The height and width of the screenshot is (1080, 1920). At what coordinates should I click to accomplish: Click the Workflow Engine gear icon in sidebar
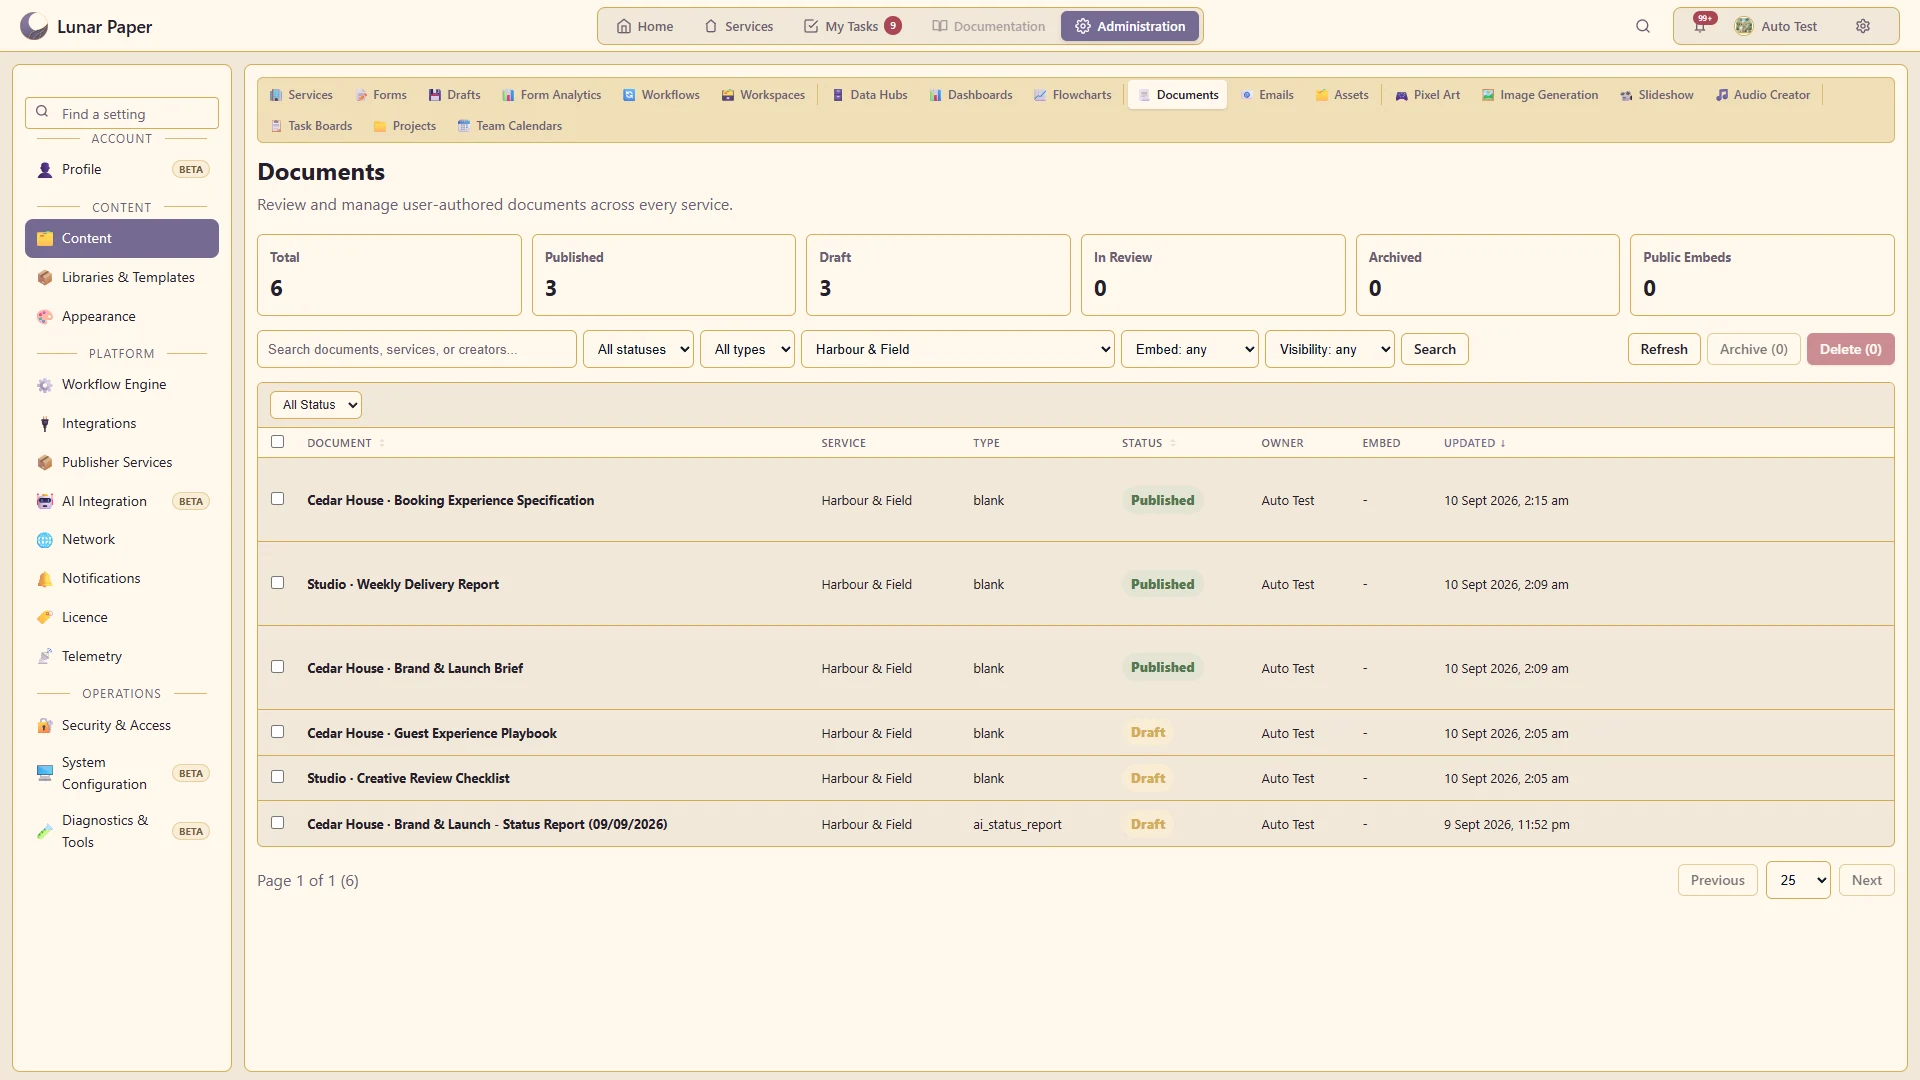coord(45,385)
